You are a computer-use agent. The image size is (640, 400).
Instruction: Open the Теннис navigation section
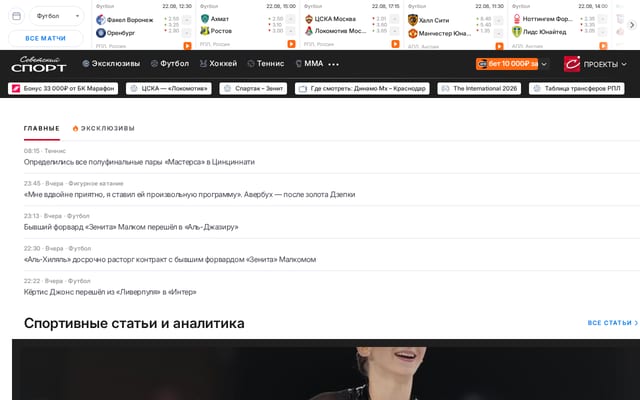click(266, 64)
